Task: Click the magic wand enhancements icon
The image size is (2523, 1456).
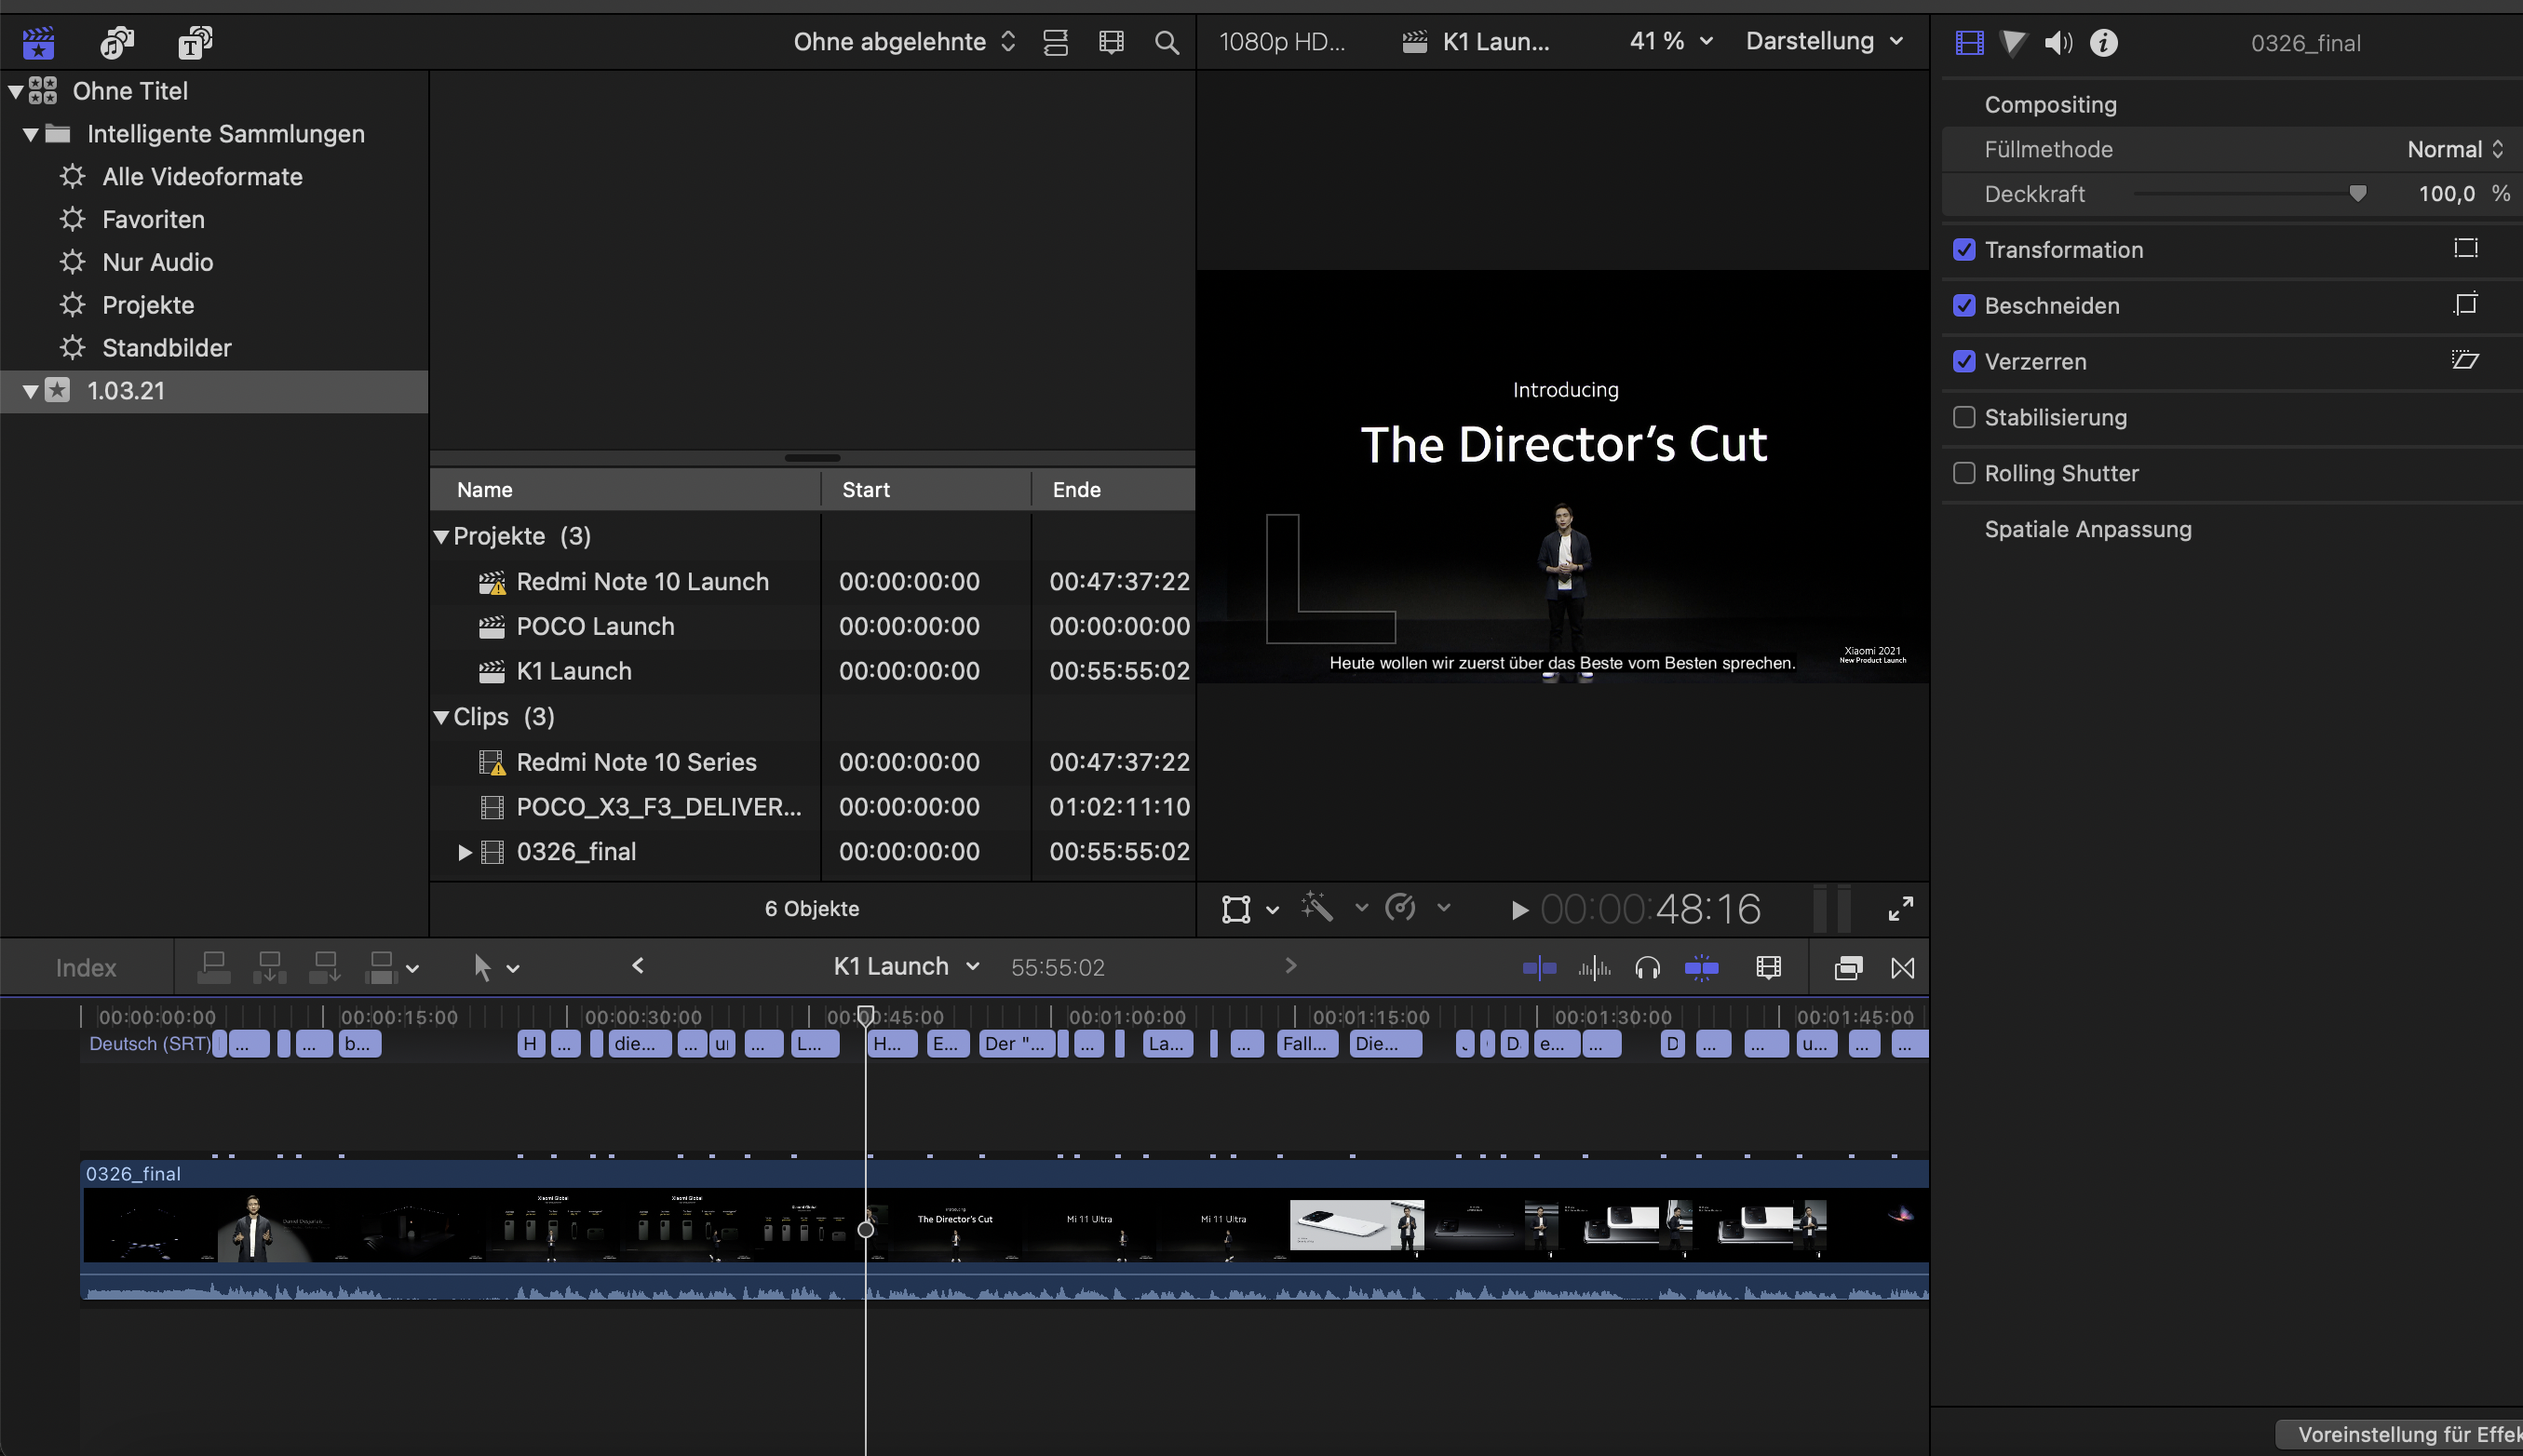Action: (1317, 907)
